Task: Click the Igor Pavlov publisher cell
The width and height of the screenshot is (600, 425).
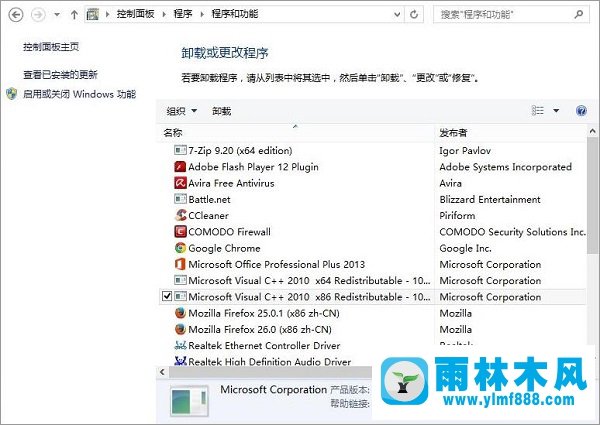Action: tap(465, 150)
